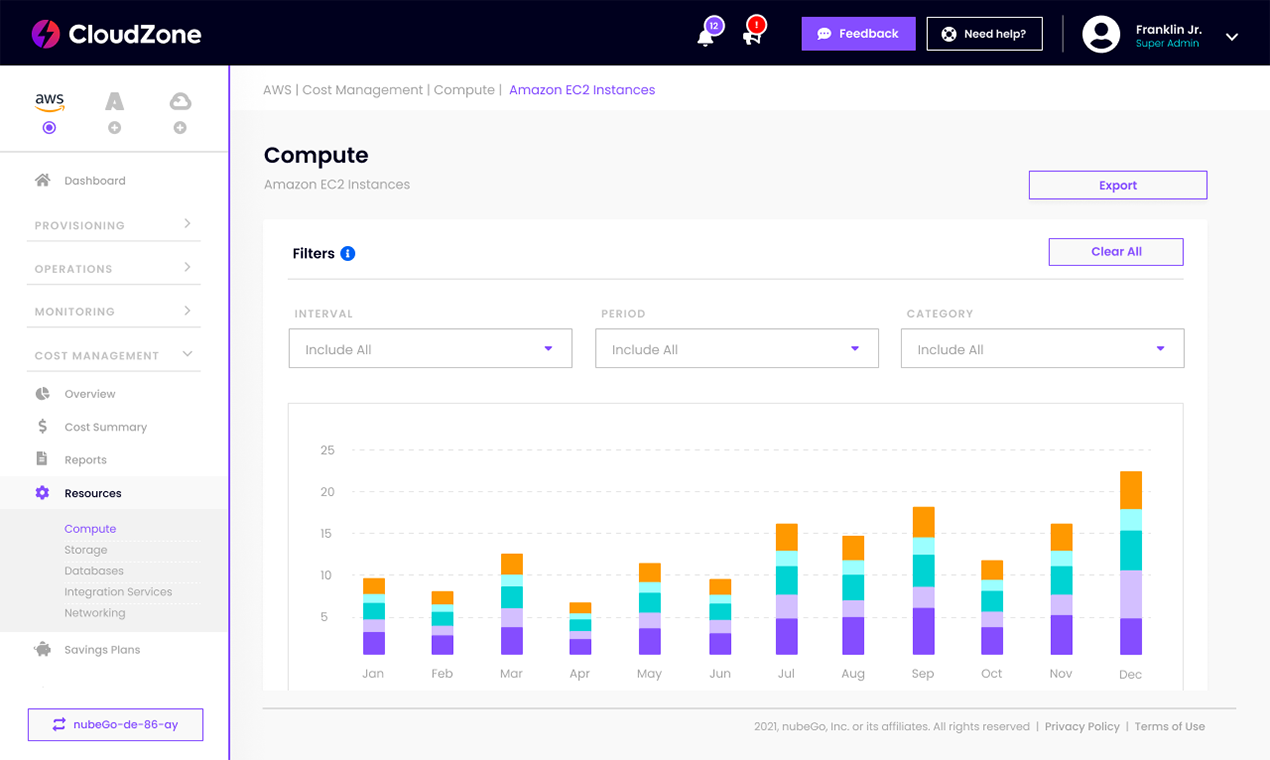
Task: Open the user profile dropdown chevron
Action: click(1232, 37)
